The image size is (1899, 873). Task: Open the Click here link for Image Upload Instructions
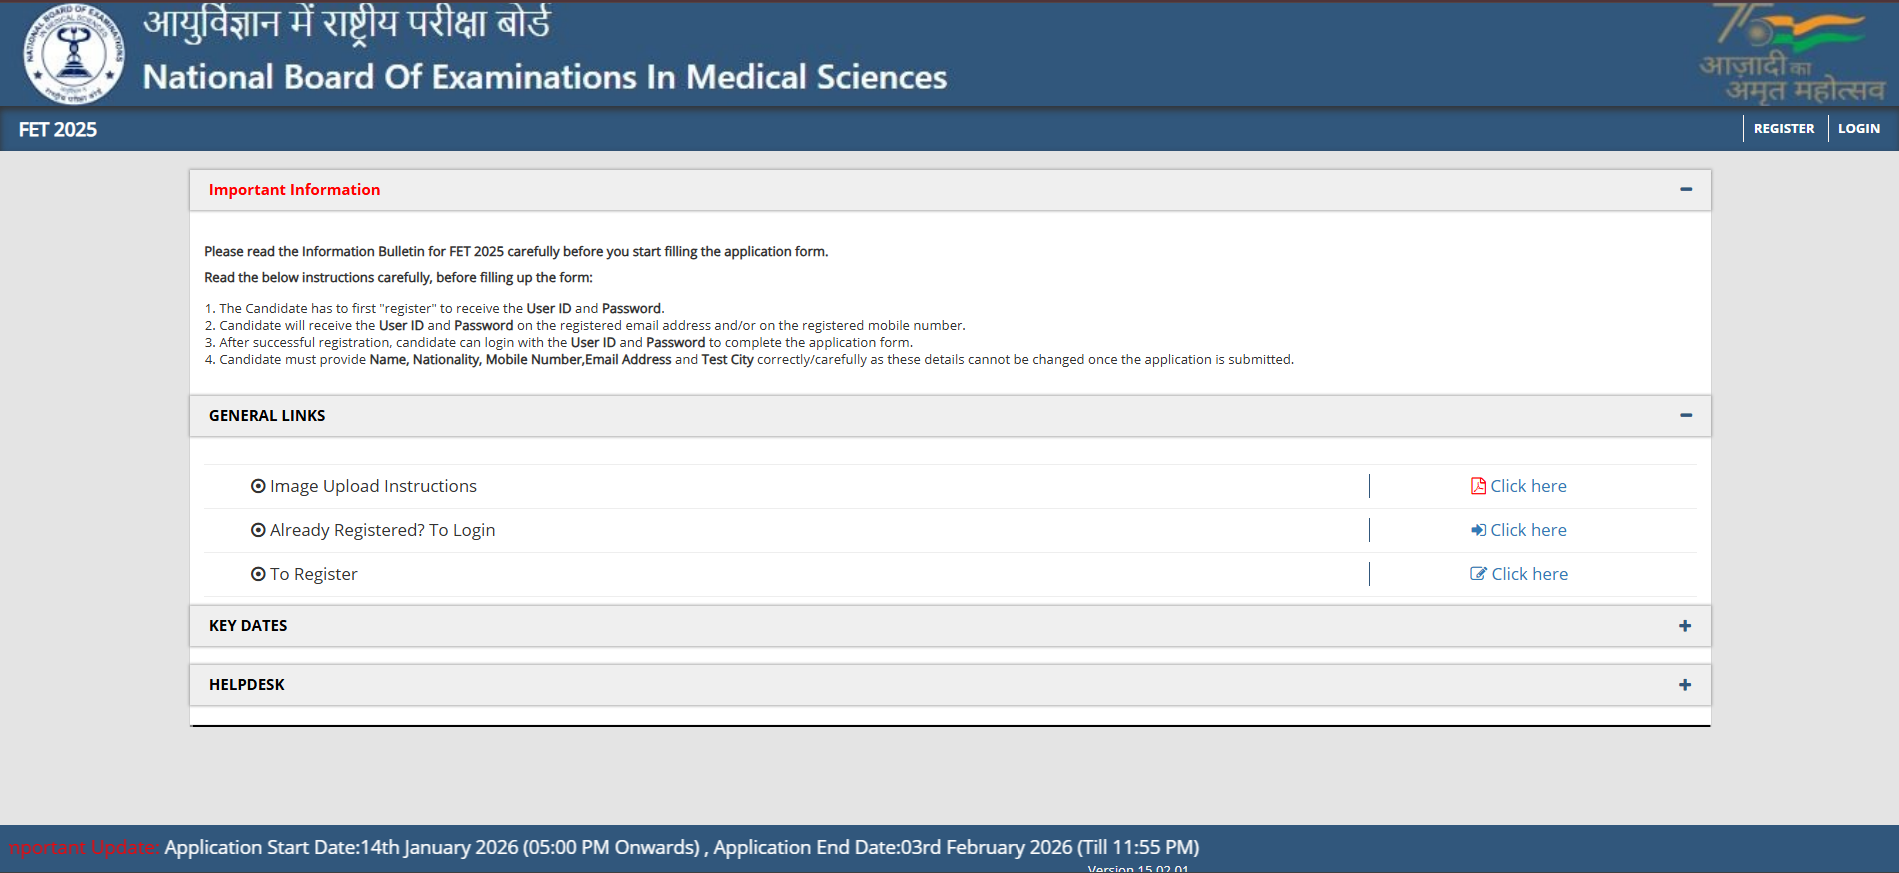1528,486
